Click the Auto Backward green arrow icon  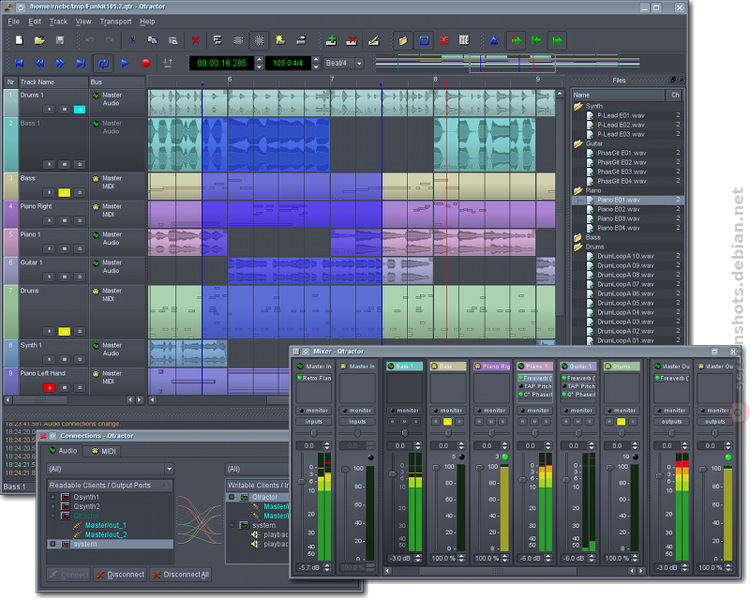point(536,41)
